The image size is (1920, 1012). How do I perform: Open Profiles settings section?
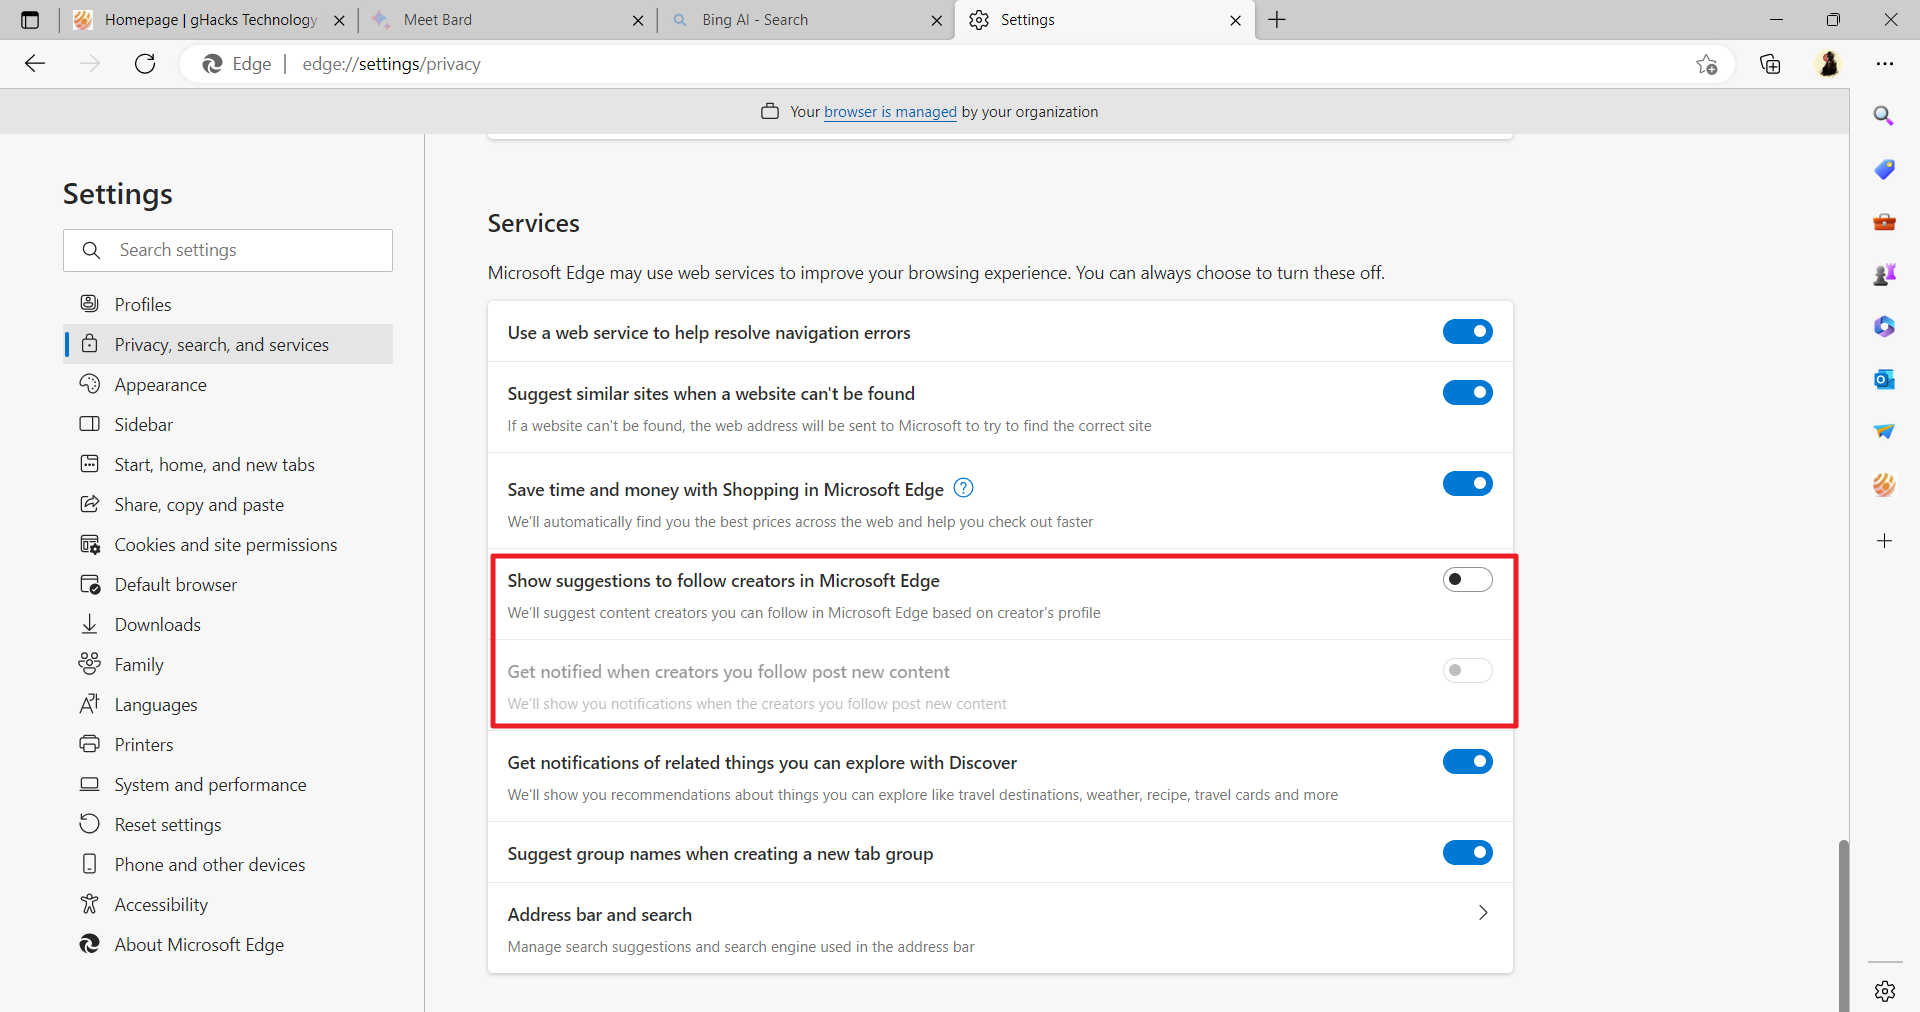coord(228,304)
